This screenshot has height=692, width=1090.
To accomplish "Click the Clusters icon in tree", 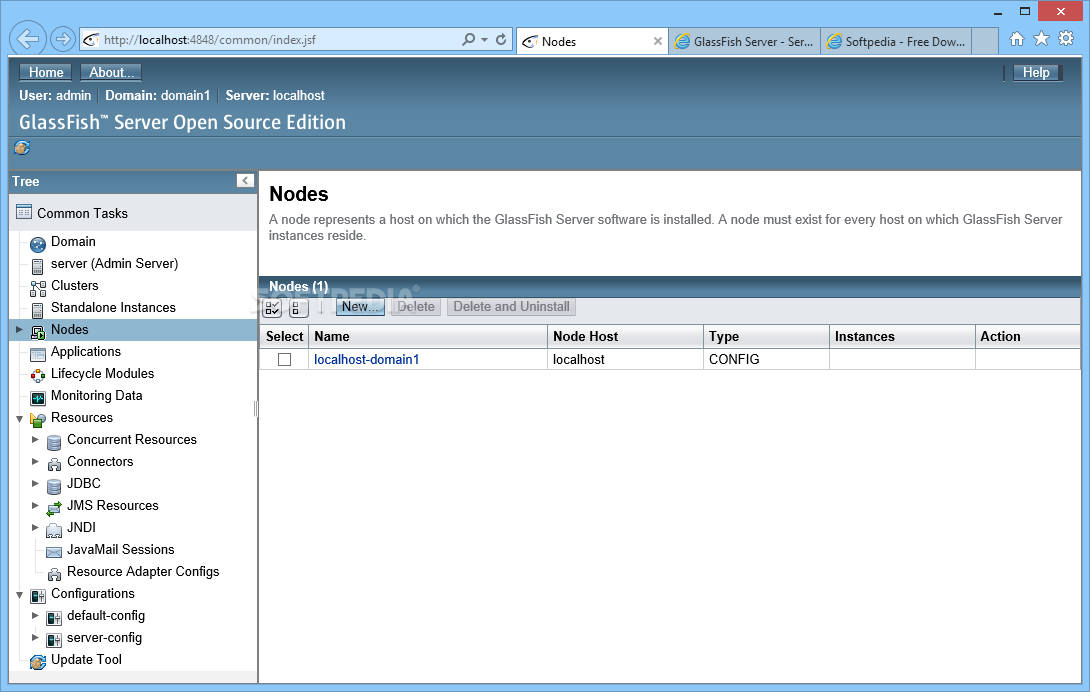I will click(x=38, y=288).
